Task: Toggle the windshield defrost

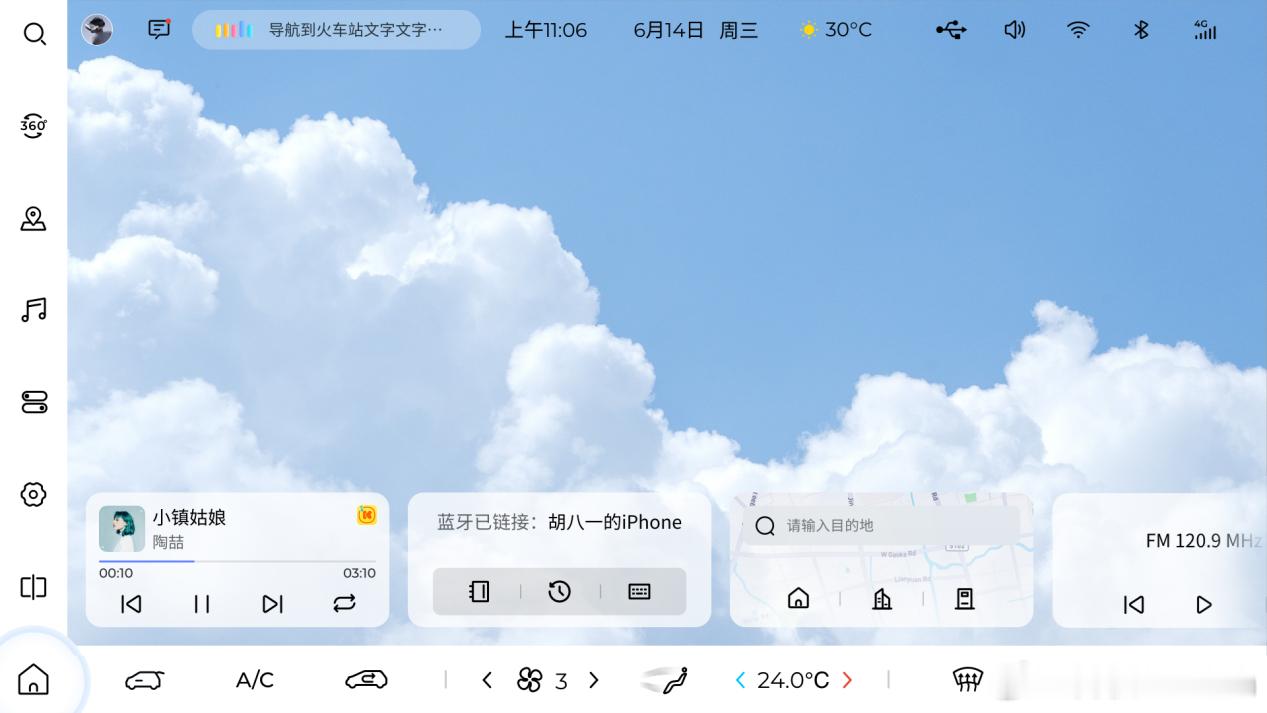Action: 967,680
